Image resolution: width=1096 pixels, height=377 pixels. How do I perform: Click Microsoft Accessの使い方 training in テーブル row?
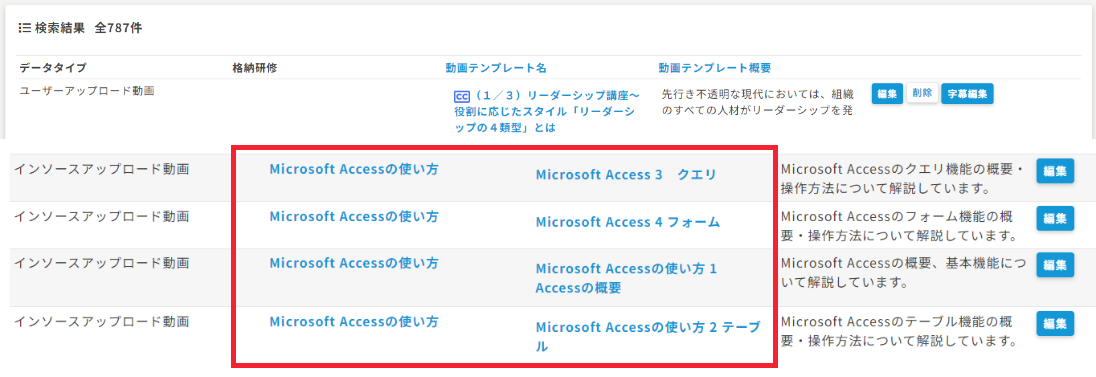[354, 322]
